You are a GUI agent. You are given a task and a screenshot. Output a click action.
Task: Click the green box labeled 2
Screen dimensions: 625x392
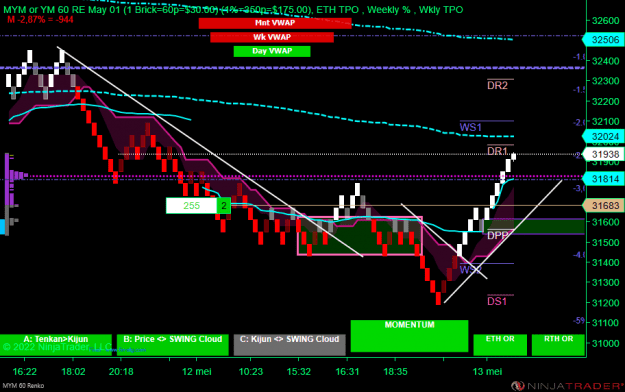coord(224,206)
